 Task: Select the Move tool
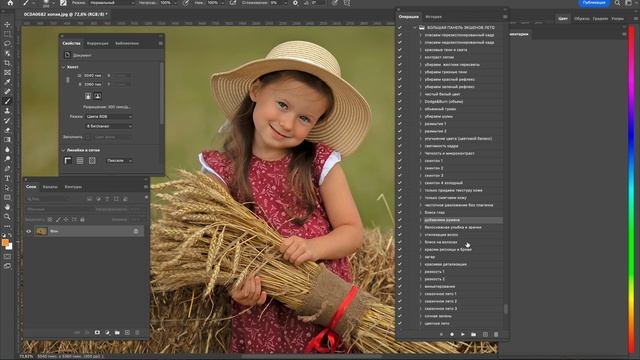7,24
